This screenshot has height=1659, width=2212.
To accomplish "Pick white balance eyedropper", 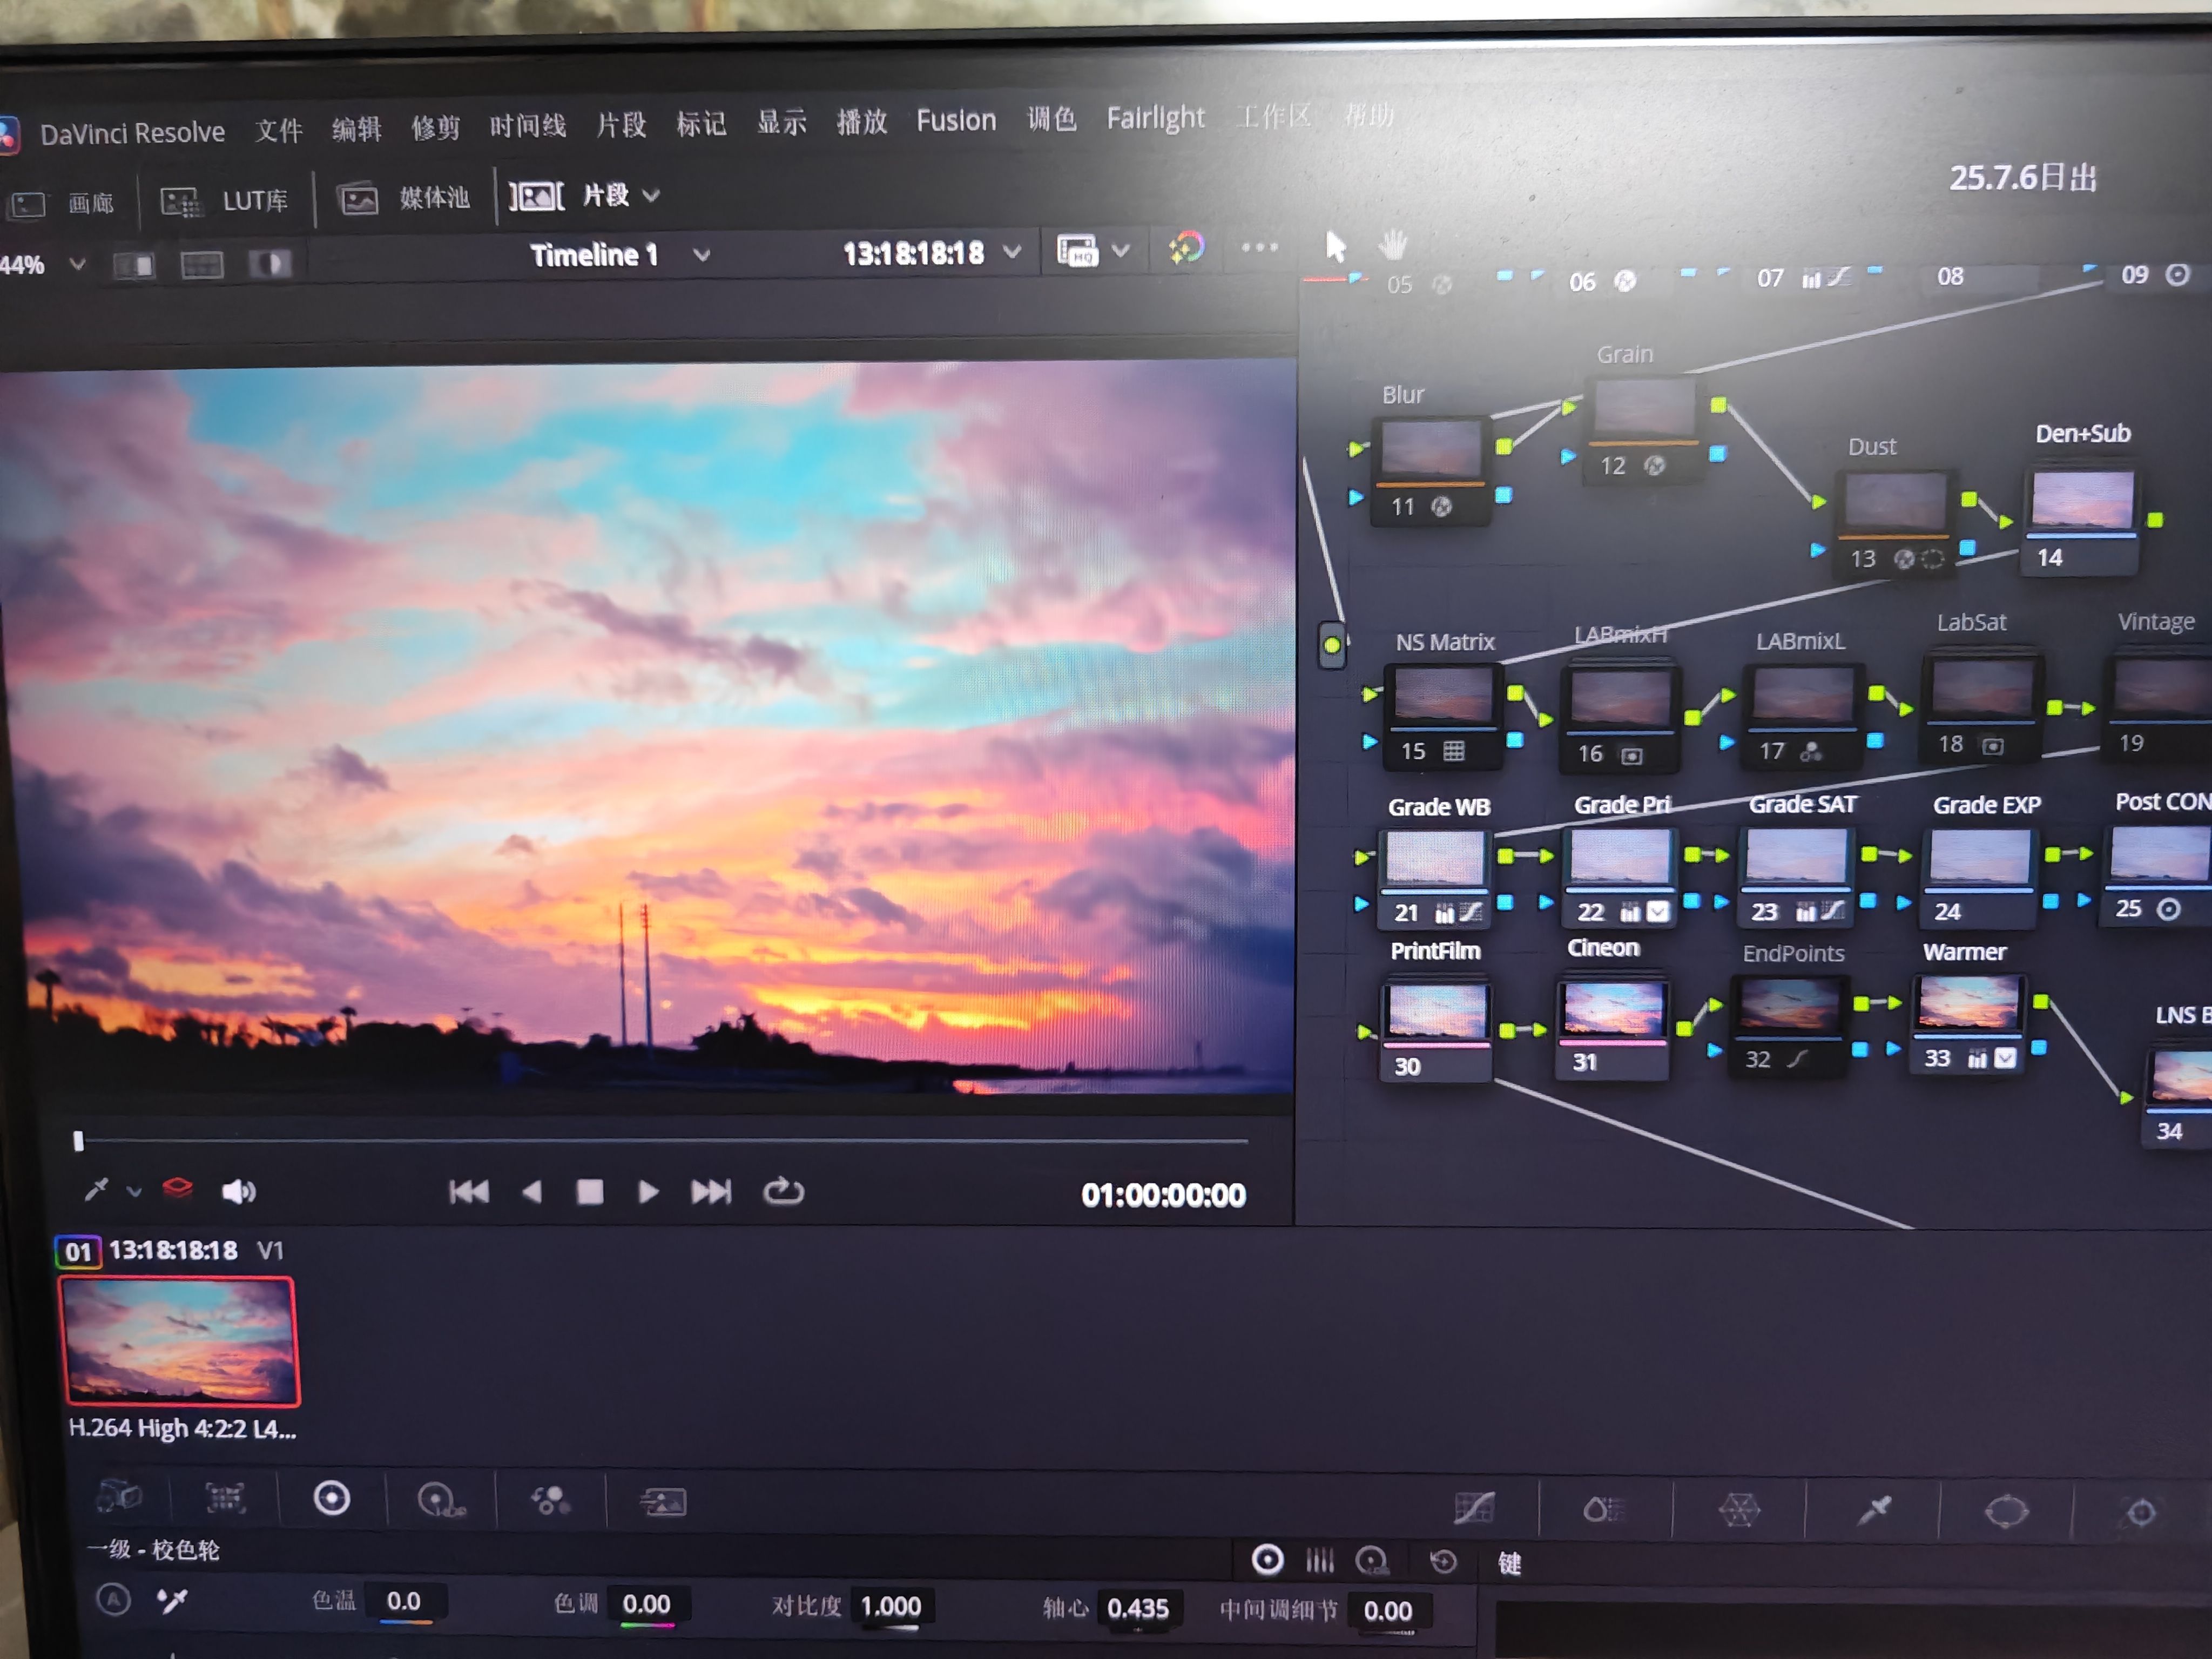I will tap(172, 1600).
